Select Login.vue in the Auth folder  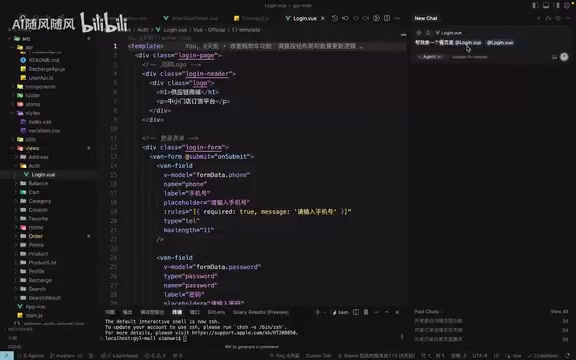click(43, 174)
